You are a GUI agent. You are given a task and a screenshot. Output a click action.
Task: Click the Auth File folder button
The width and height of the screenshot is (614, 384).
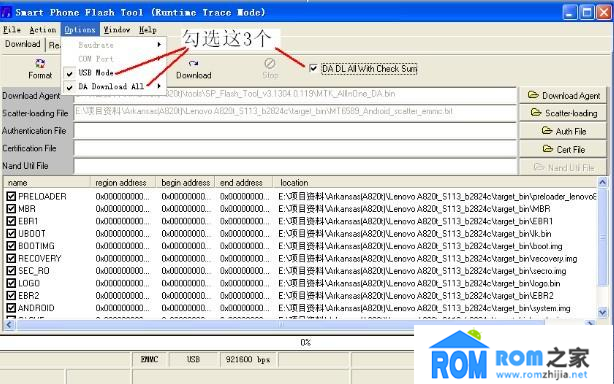(x=563, y=131)
